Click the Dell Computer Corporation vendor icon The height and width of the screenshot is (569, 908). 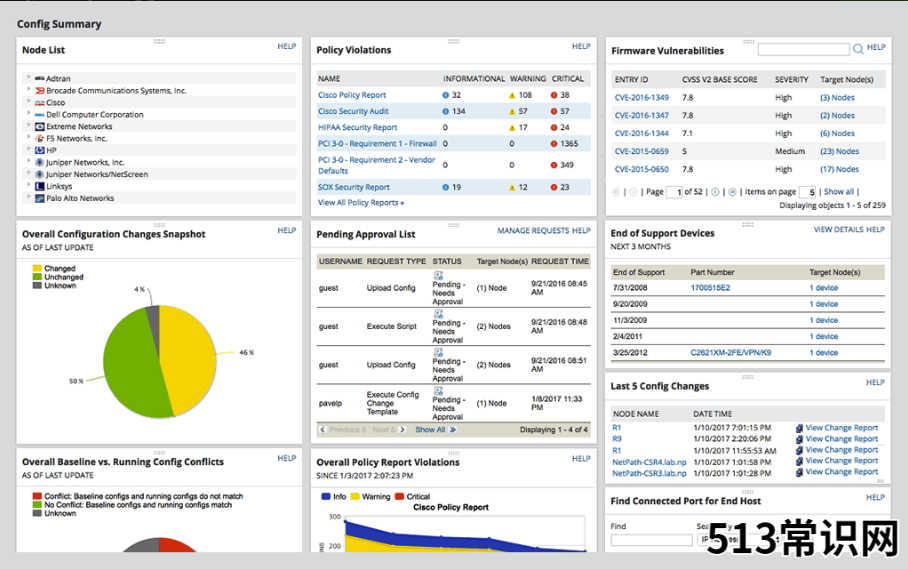point(39,115)
